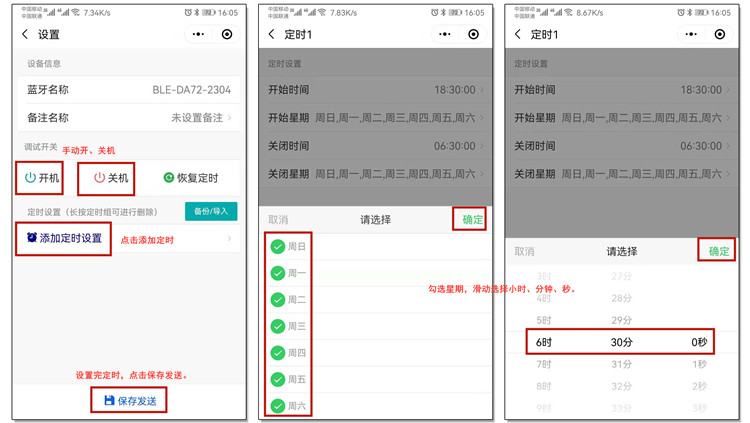Toggle the 周三 weekday checkbox
This screenshot has width=750, height=423.
277,326
